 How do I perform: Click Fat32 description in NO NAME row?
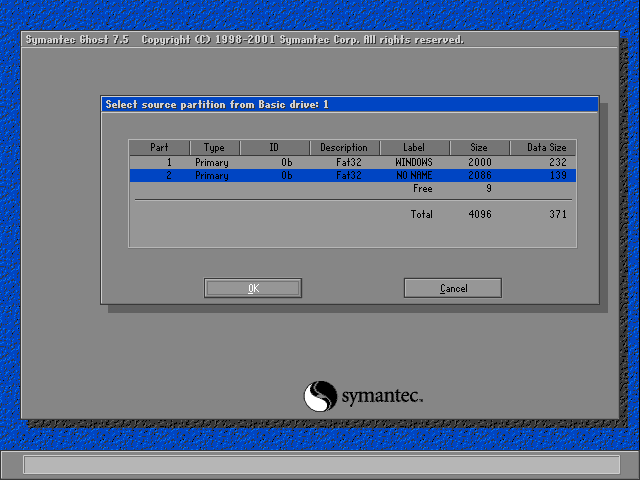[x=349, y=176]
